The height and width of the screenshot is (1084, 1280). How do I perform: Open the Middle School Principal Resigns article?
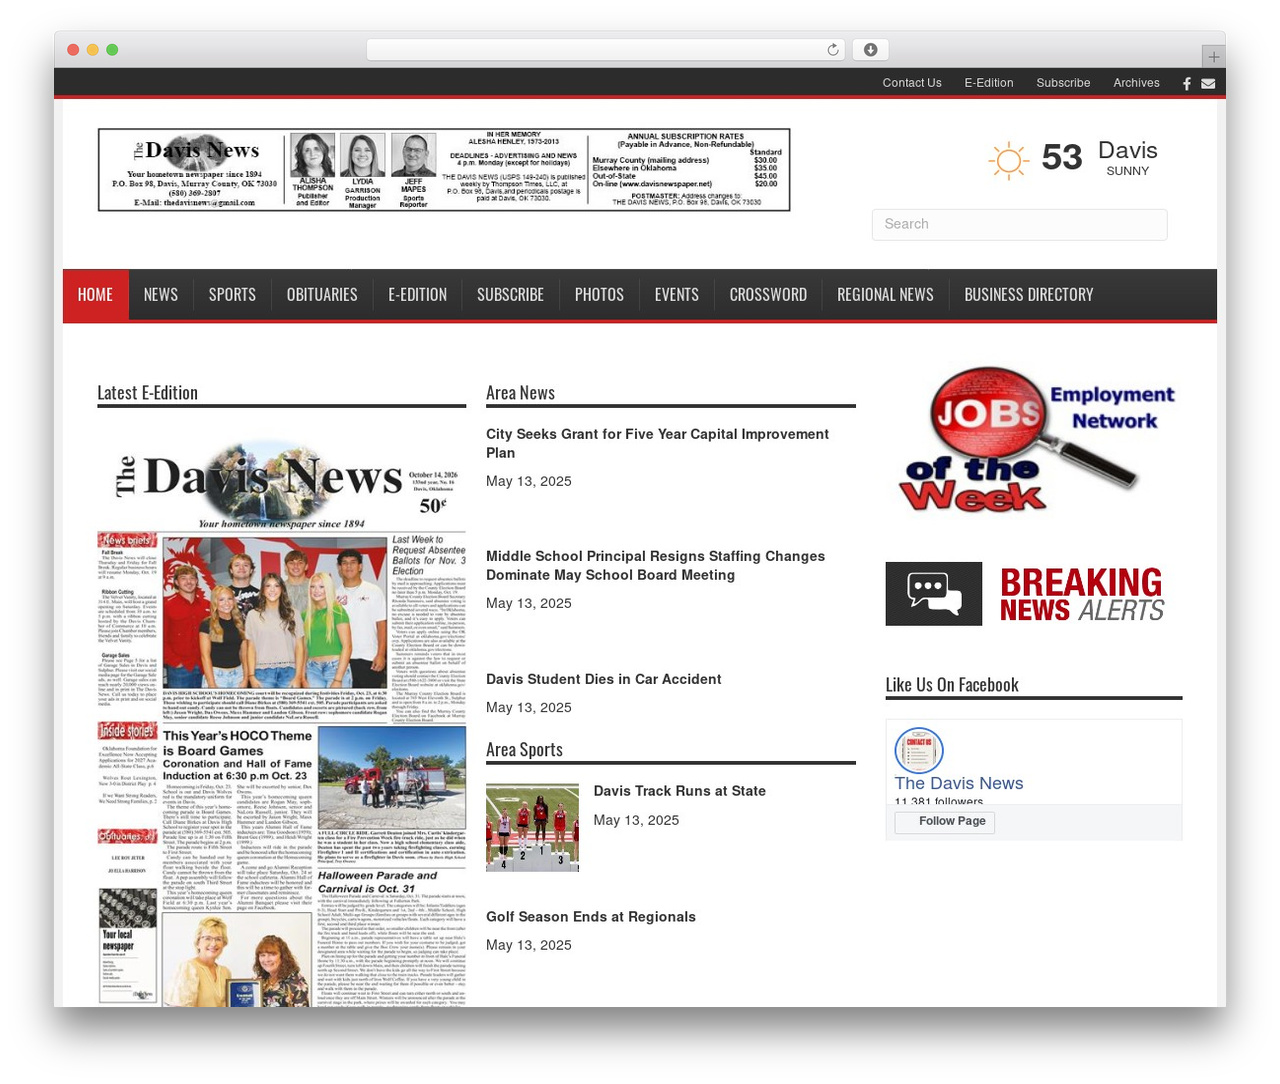click(x=655, y=565)
